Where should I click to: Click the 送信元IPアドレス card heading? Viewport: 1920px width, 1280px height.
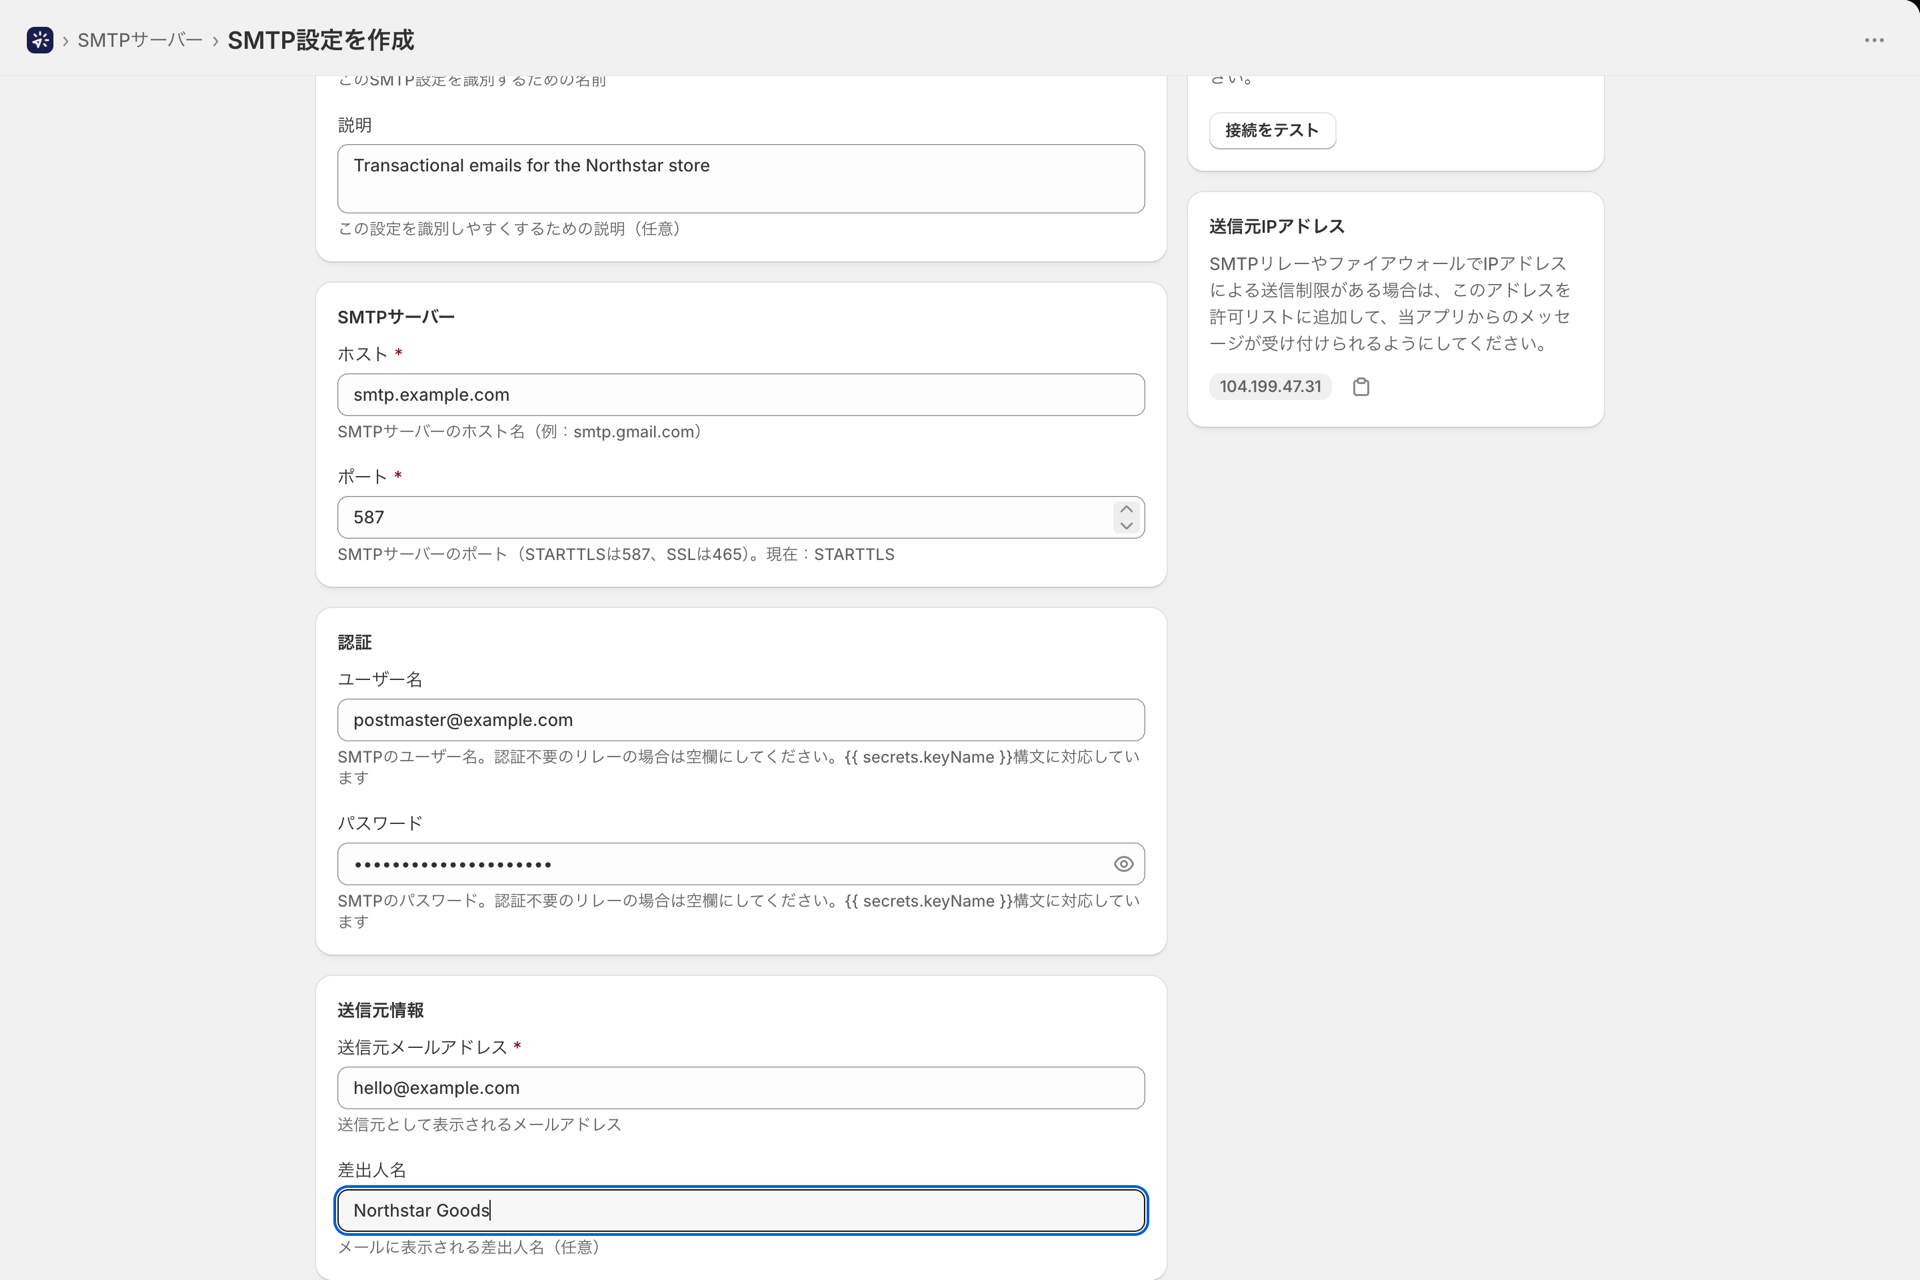click(1277, 227)
